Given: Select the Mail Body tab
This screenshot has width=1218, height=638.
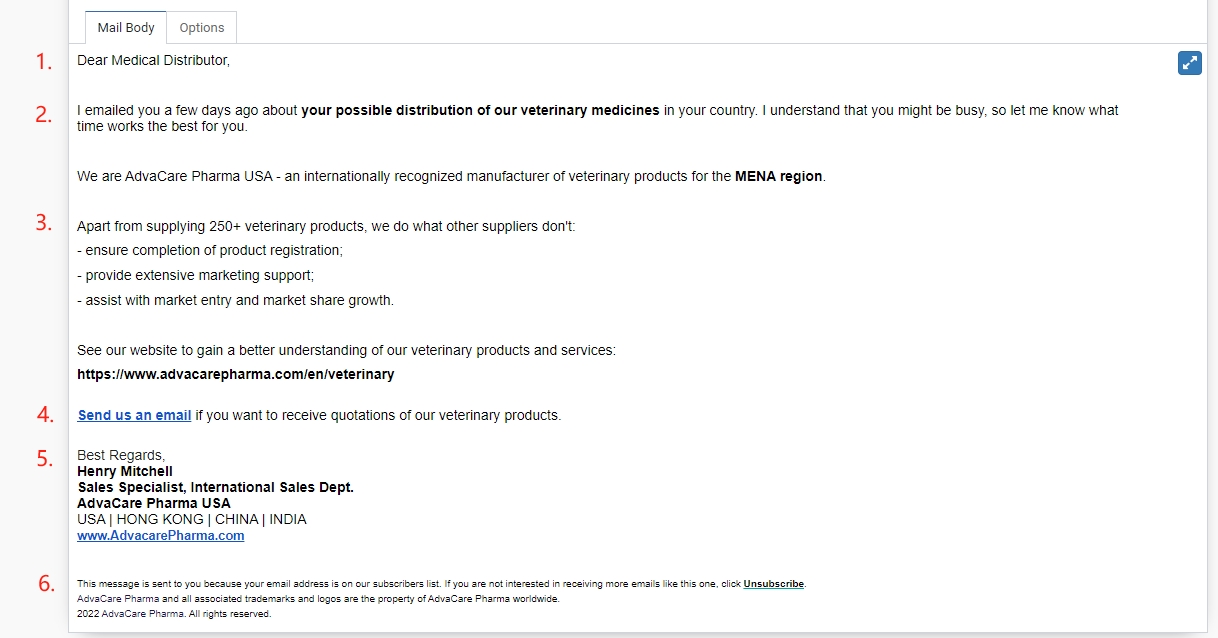Looking at the screenshot, I should [x=126, y=28].
